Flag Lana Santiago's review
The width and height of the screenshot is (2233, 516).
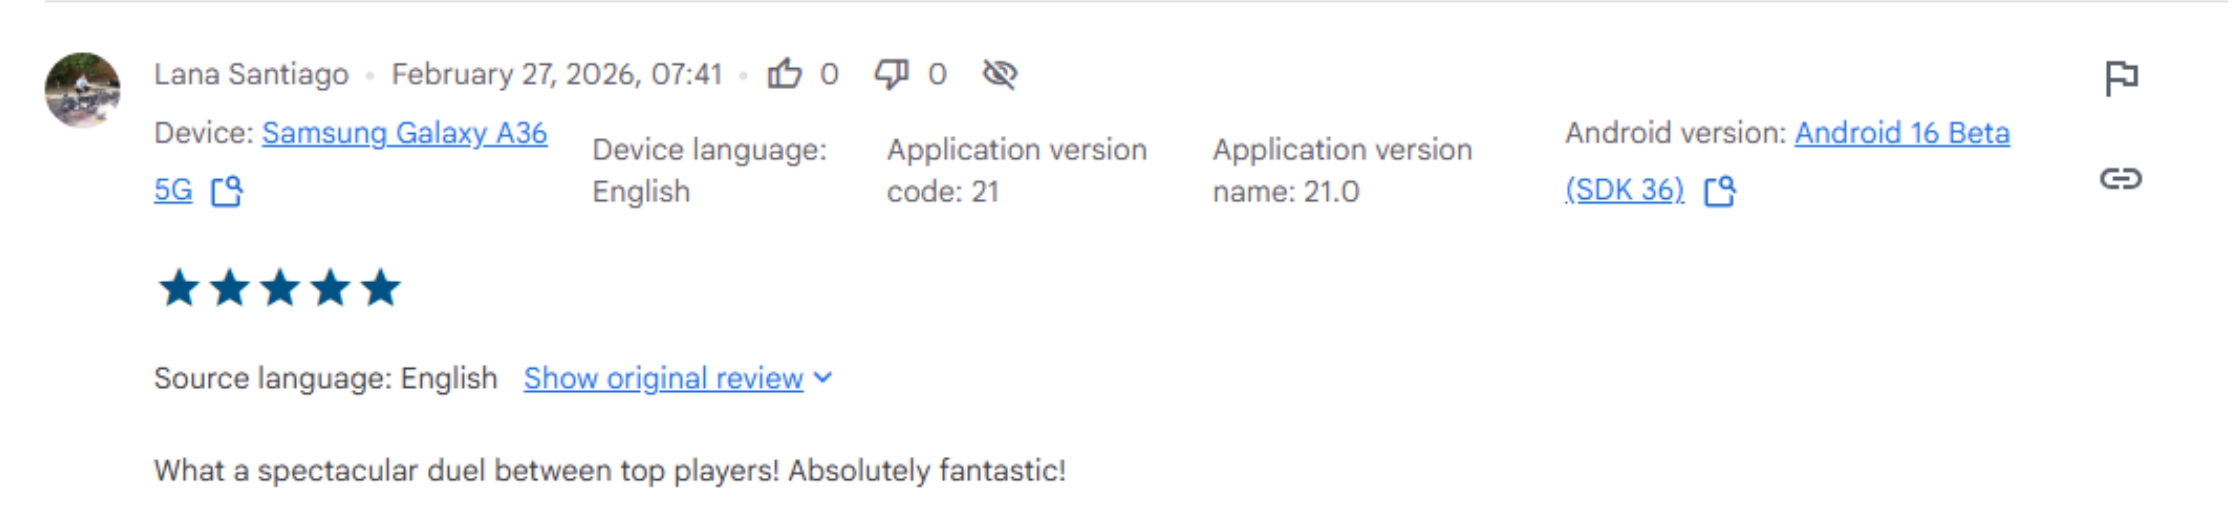pyautogui.click(x=2120, y=77)
